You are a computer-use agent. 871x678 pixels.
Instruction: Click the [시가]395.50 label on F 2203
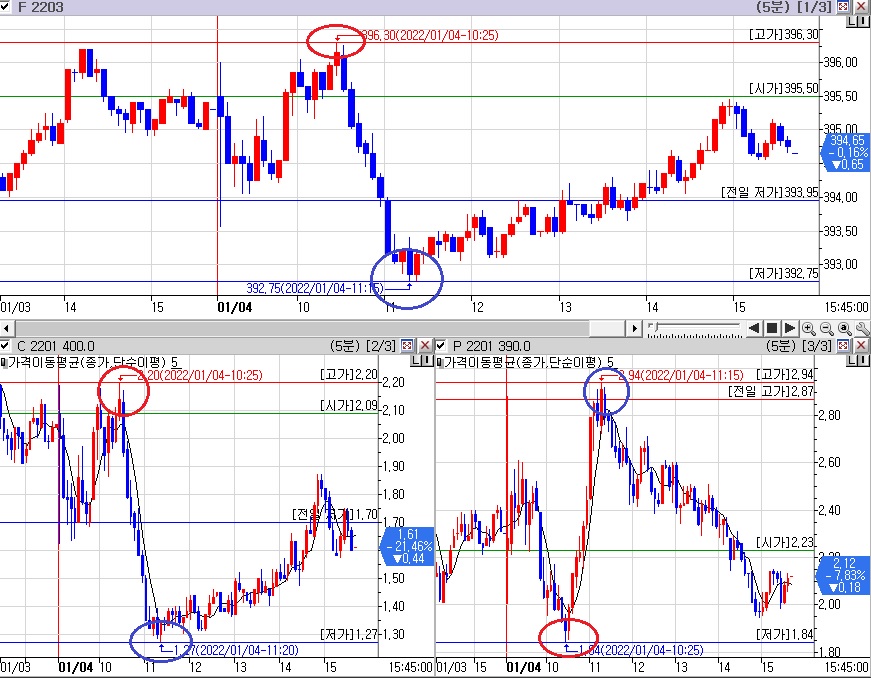pyautogui.click(x=784, y=89)
